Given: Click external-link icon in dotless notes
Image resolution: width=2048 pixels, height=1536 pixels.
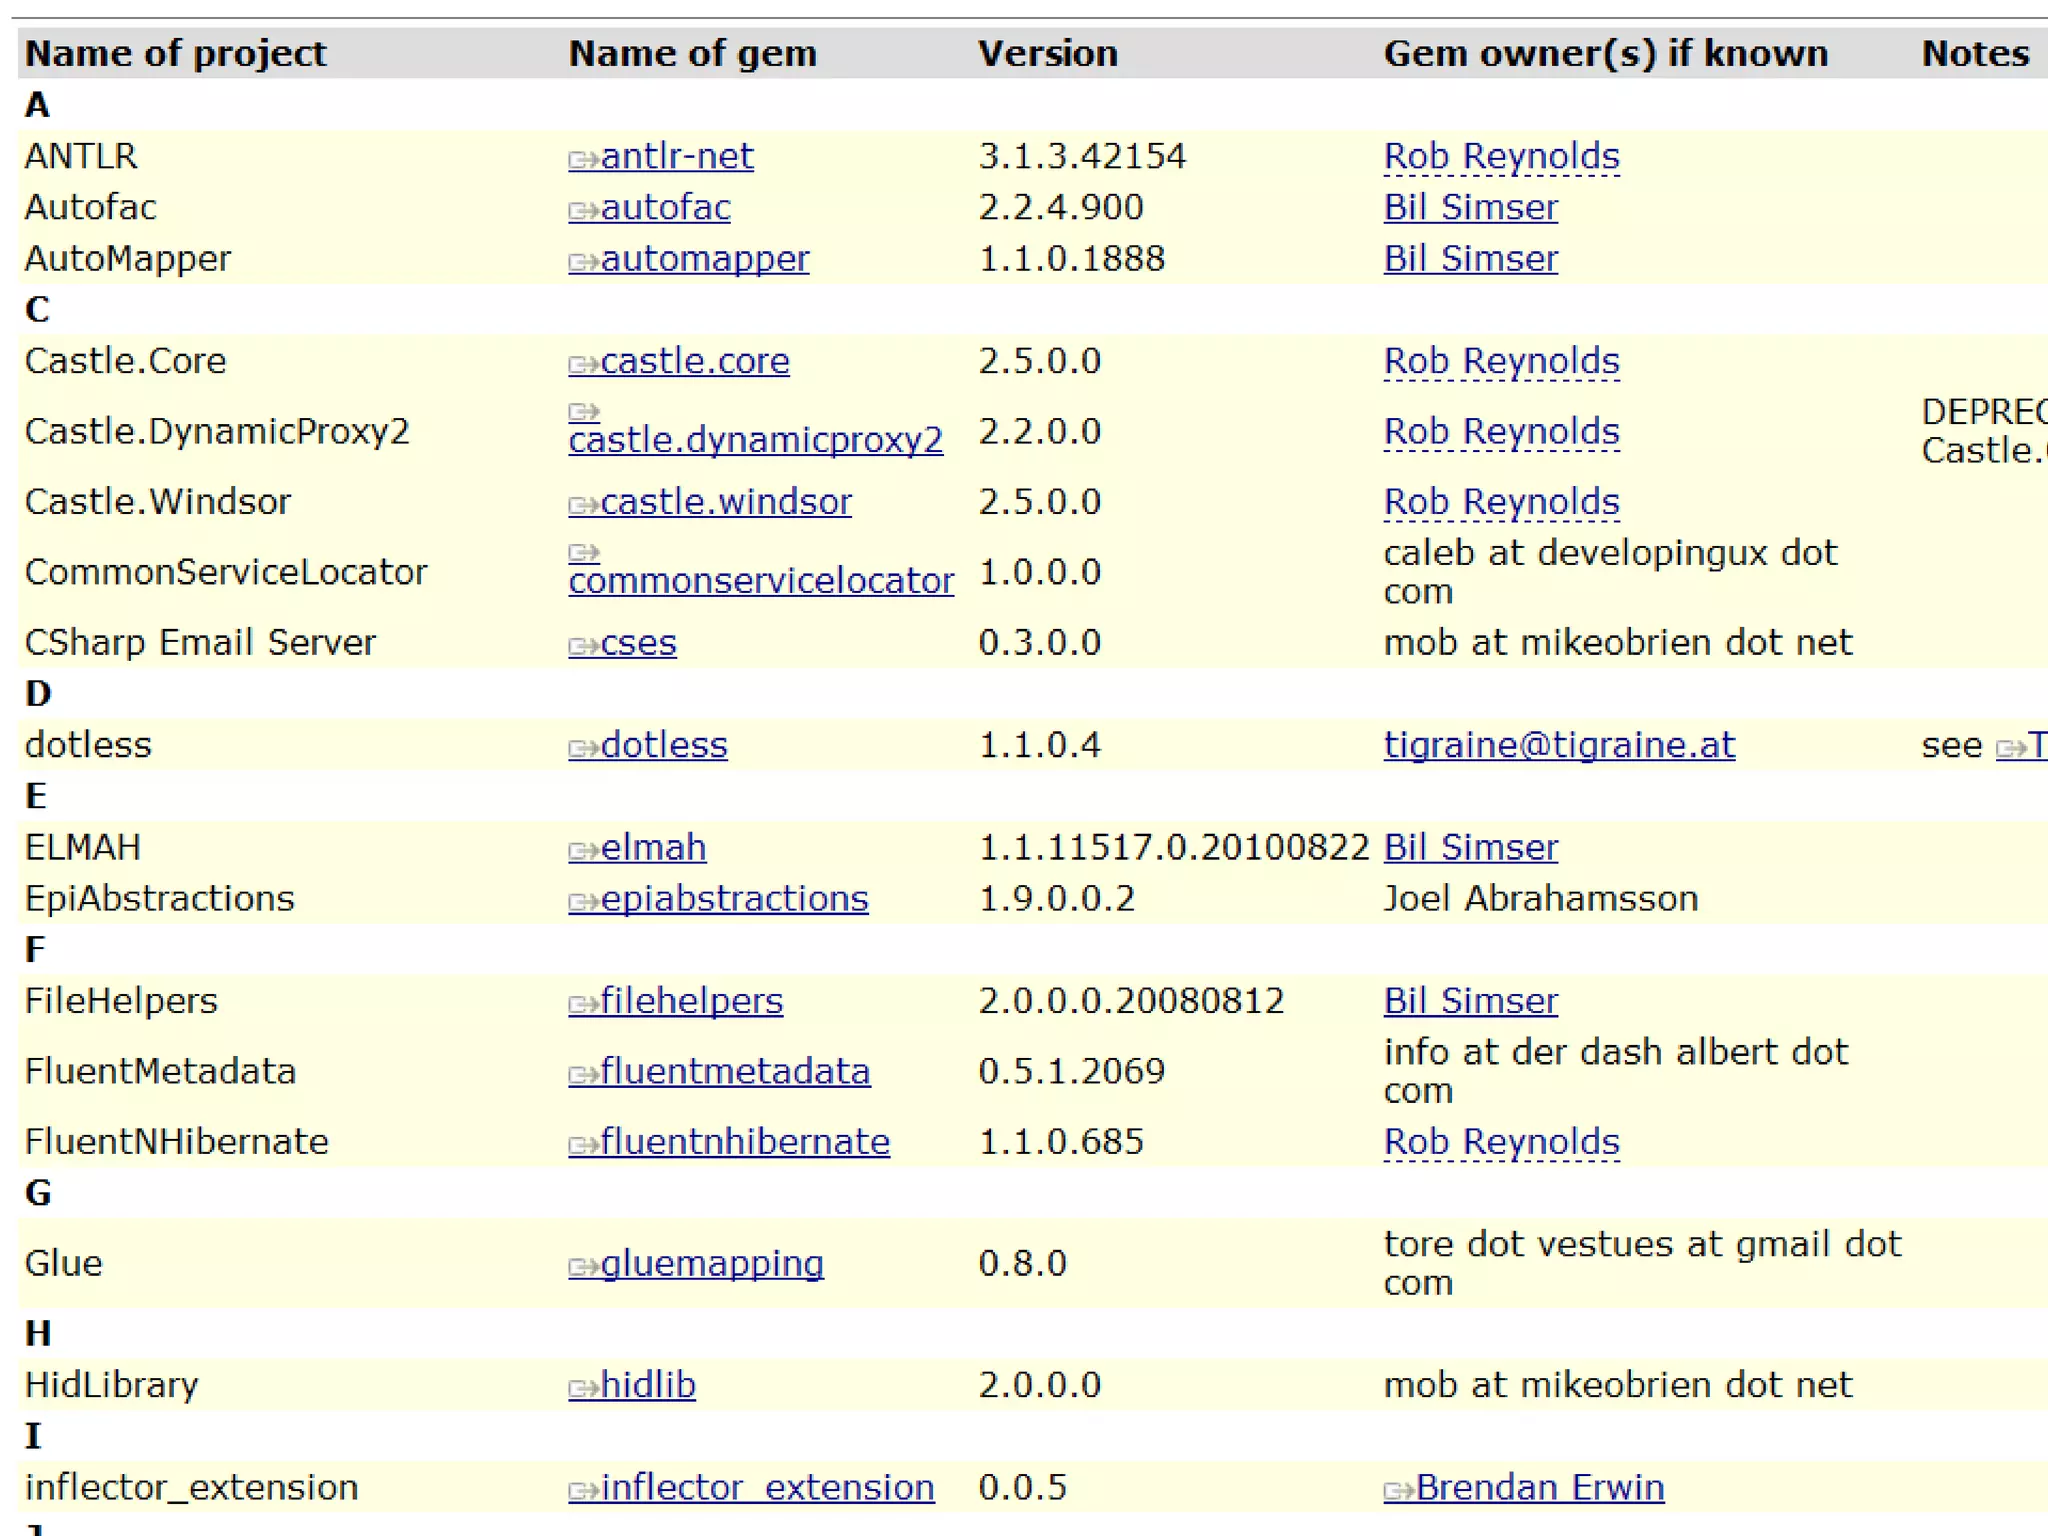Looking at the screenshot, I should (x=2010, y=748).
